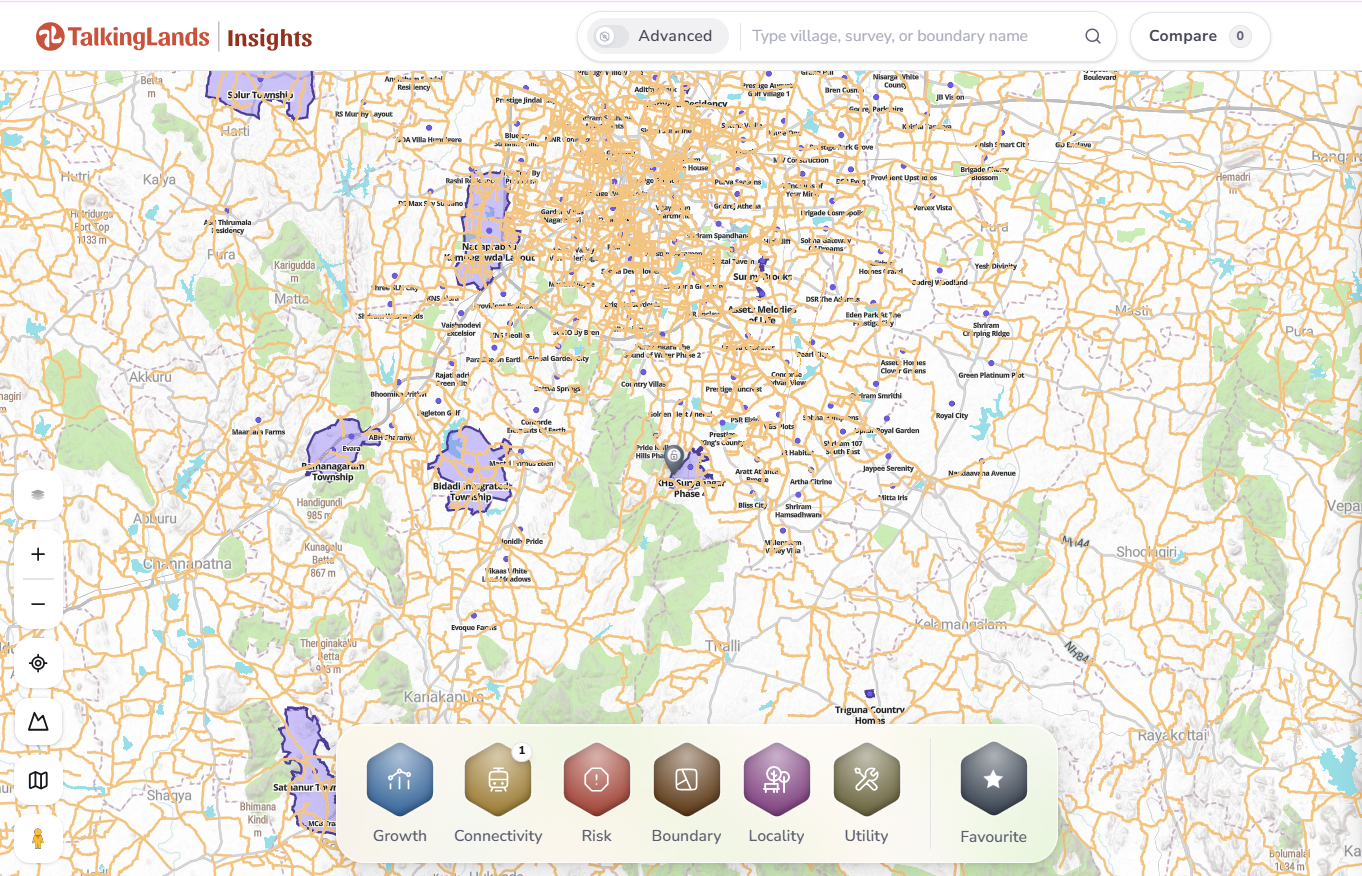The width and height of the screenshot is (1362, 876).
Task: Click the Royal City project label
Action: tap(951, 415)
